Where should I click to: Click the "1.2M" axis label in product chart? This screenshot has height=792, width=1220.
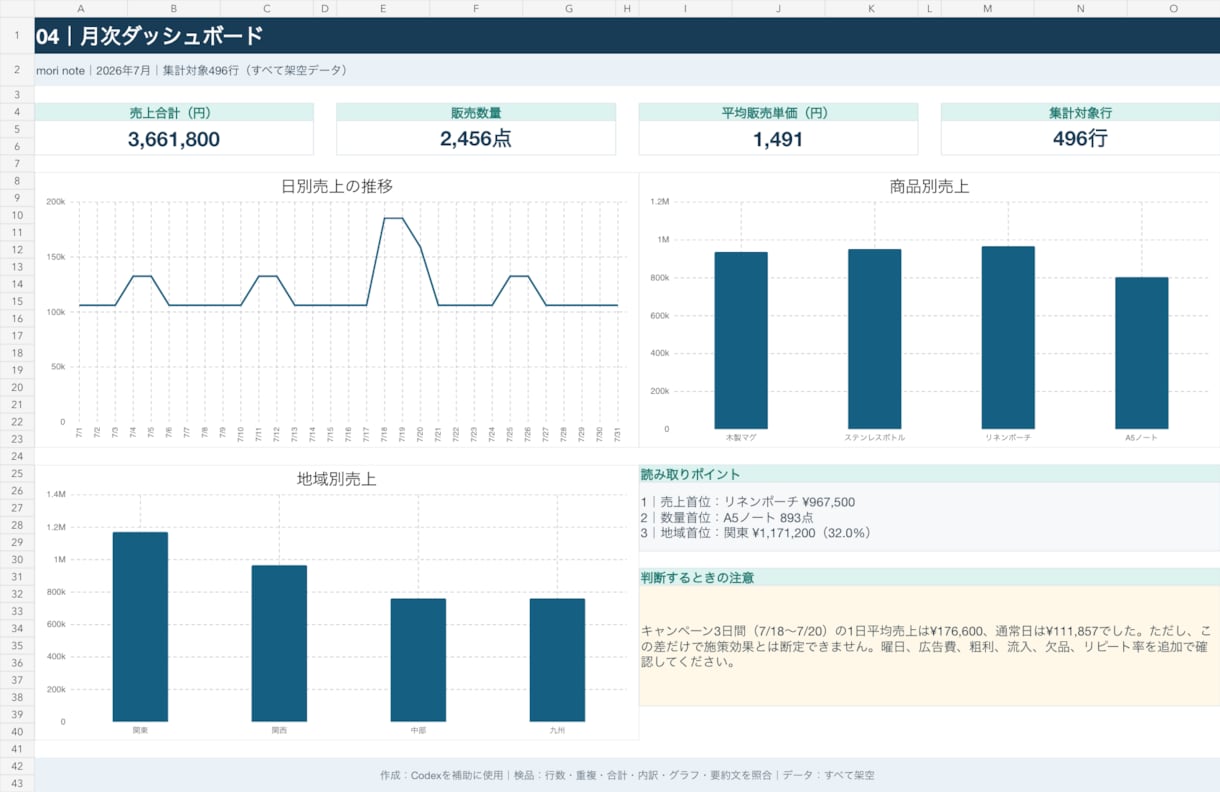(660, 202)
